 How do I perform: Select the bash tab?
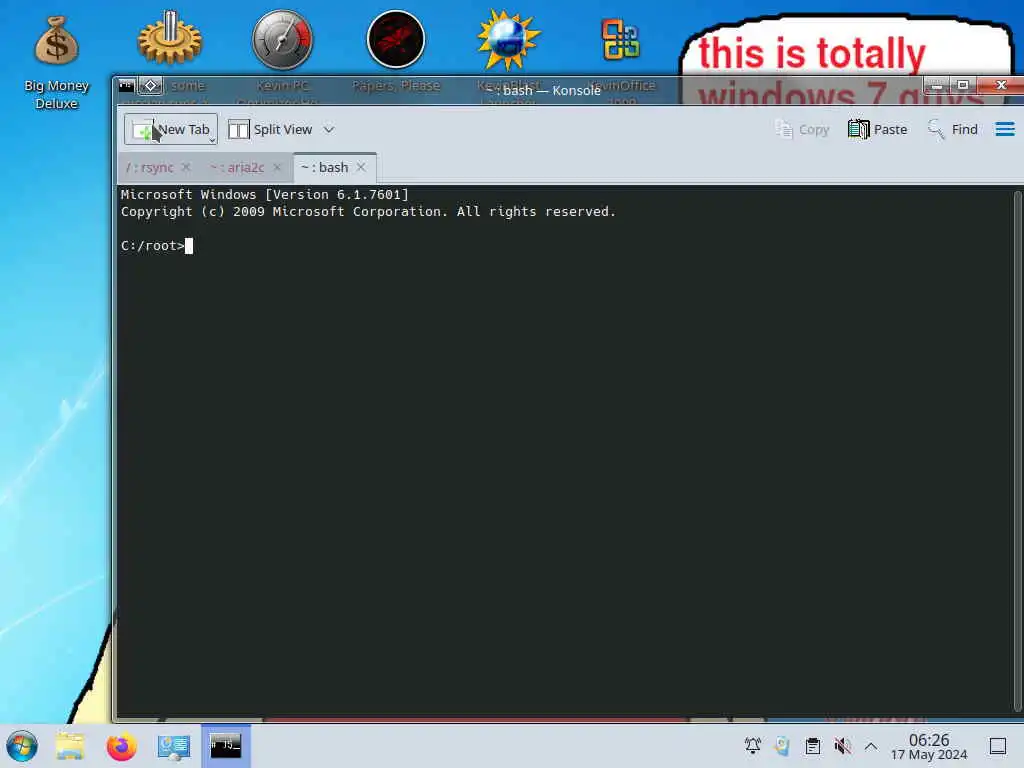[324, 168]
